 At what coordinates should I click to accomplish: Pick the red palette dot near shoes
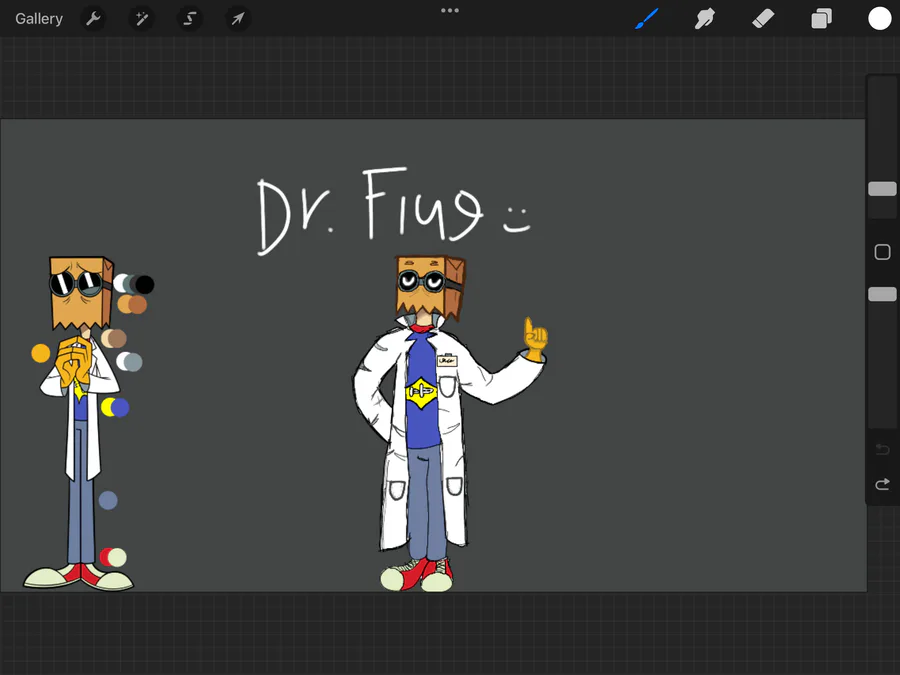105,557
